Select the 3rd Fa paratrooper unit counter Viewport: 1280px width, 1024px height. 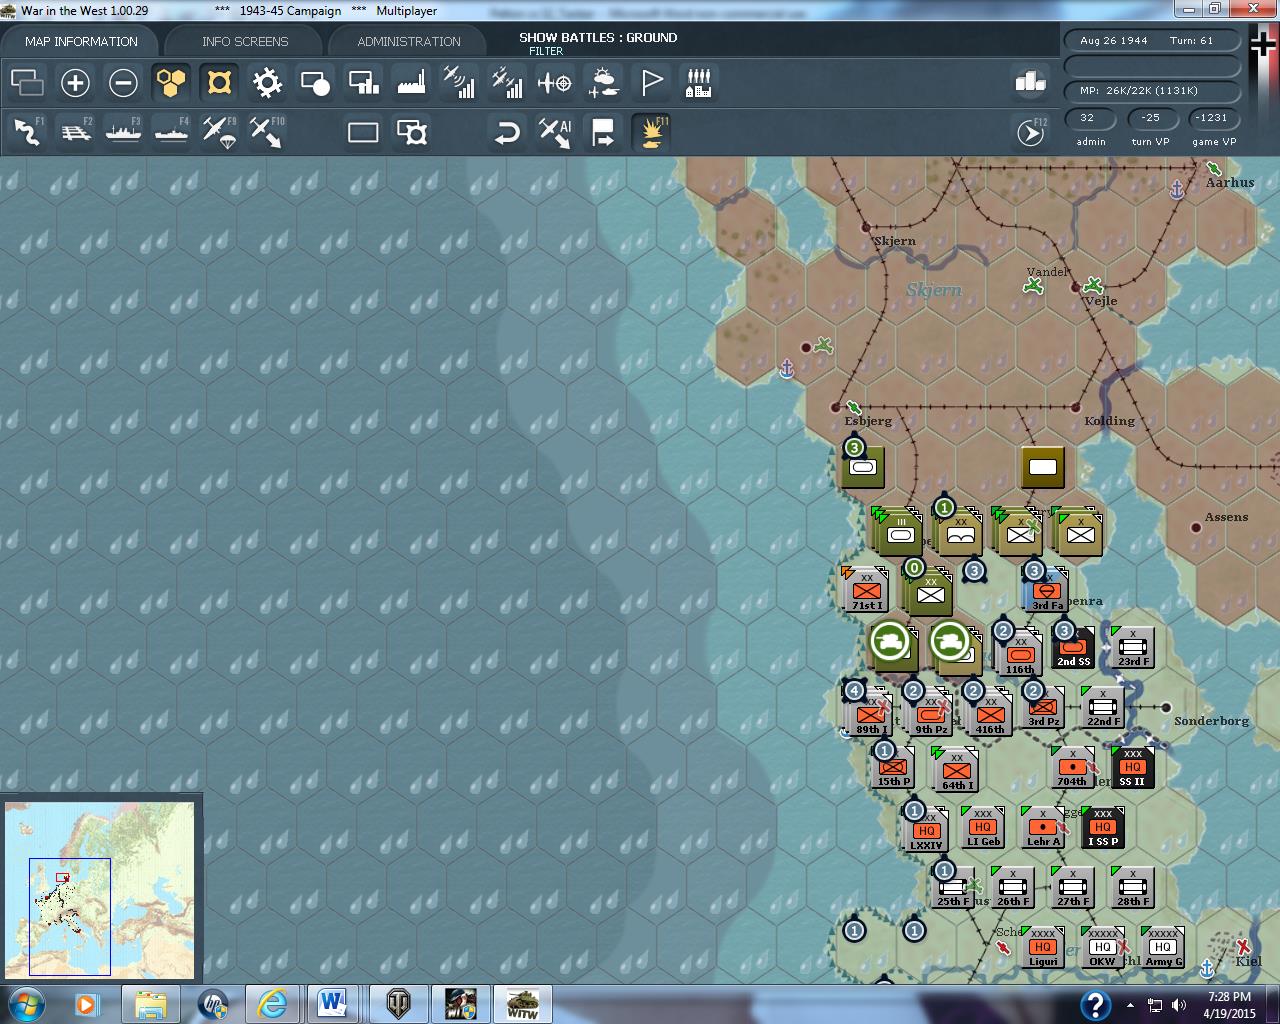[1046, 590]
